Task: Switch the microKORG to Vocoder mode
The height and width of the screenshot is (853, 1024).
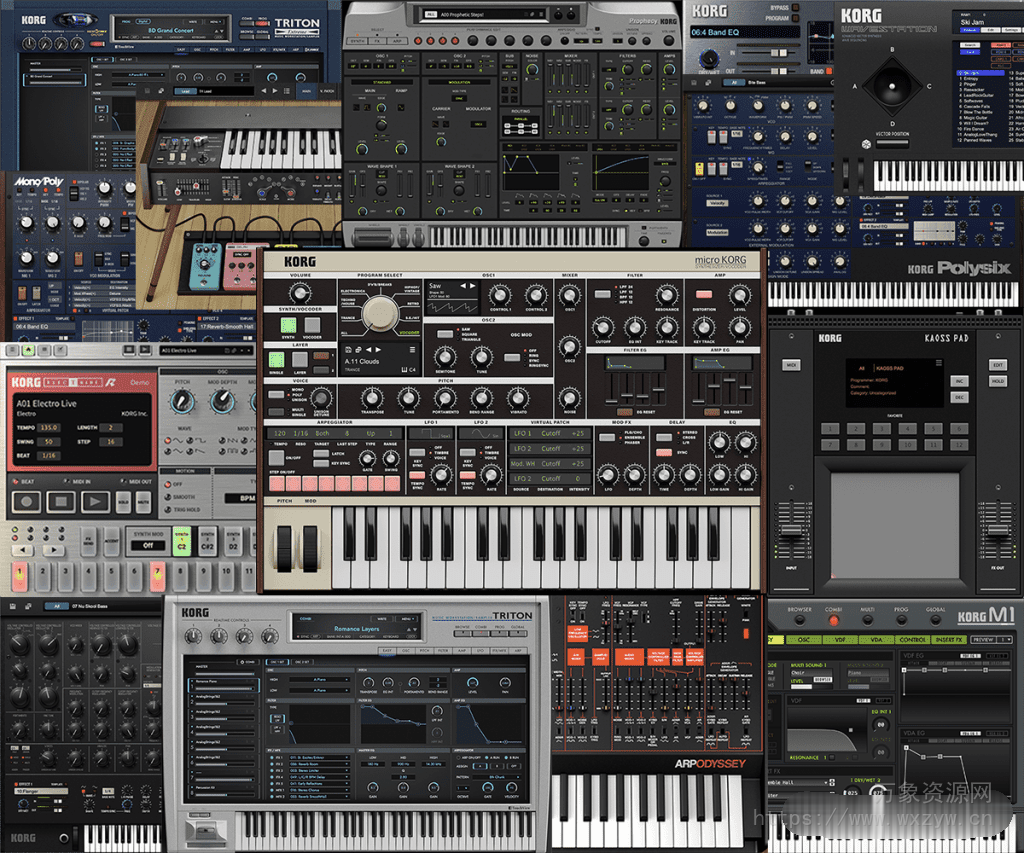Action: pos(312,323)
